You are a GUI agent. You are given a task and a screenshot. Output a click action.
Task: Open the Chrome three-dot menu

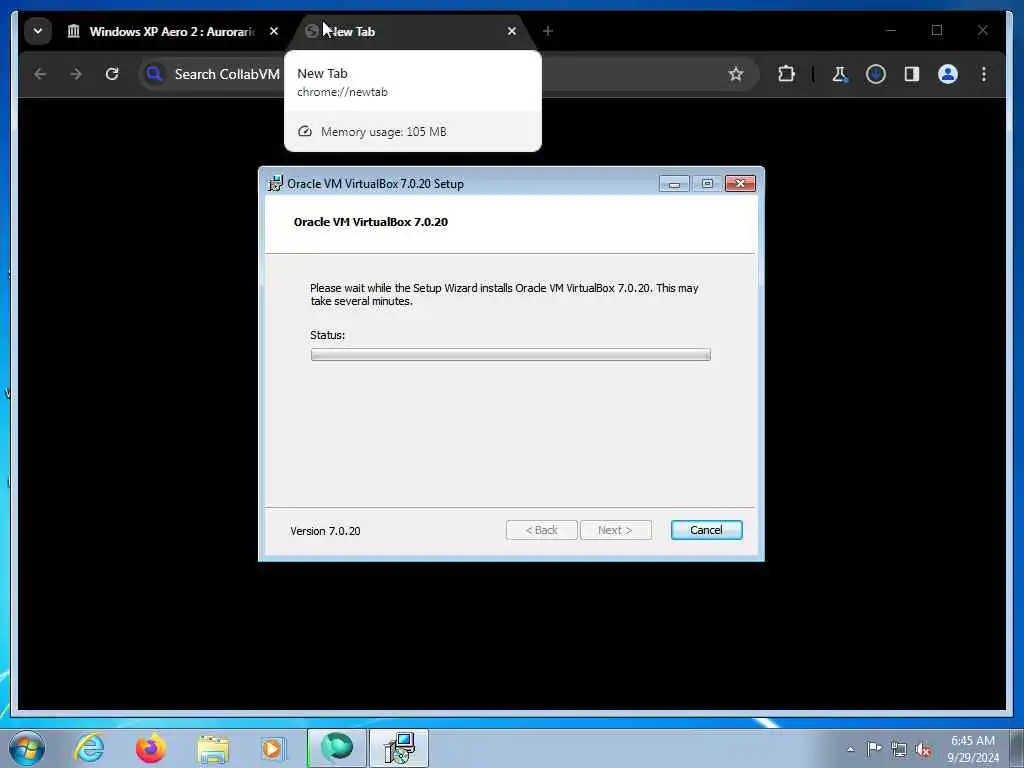(984, 74)
